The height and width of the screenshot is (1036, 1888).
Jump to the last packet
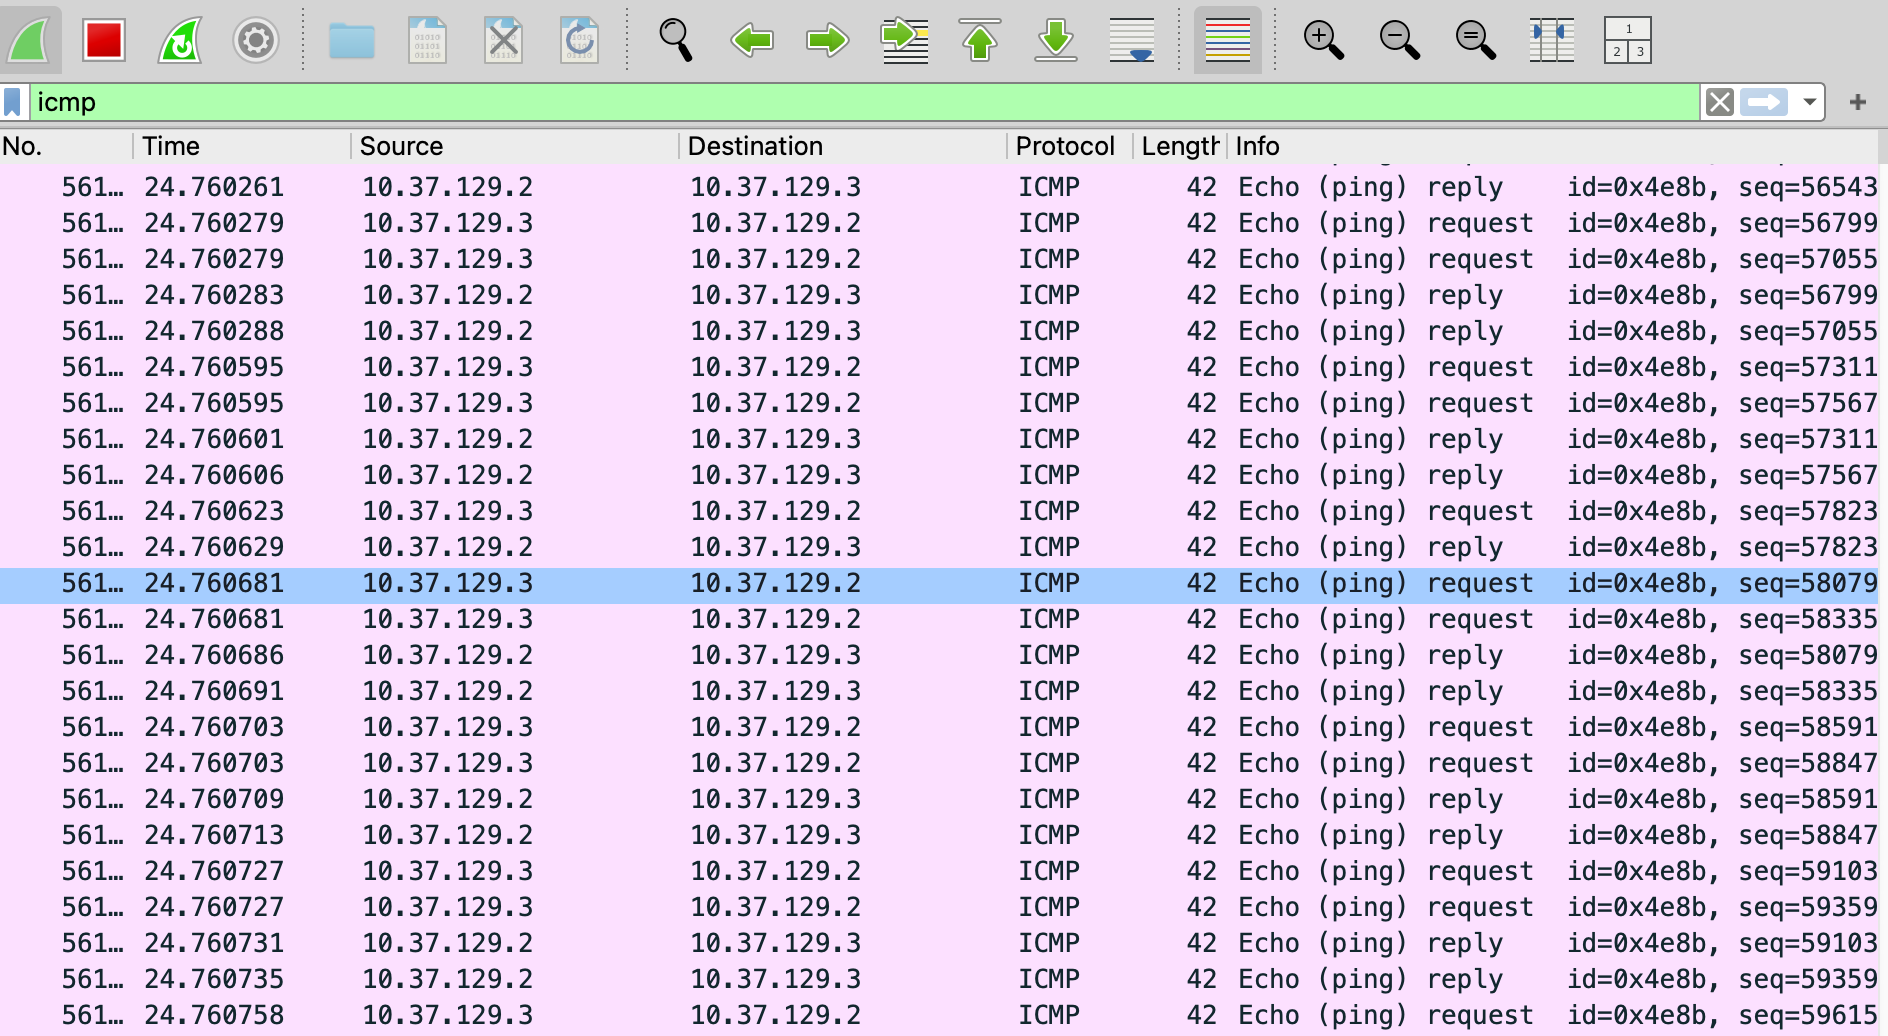[x=1056, y=41]
